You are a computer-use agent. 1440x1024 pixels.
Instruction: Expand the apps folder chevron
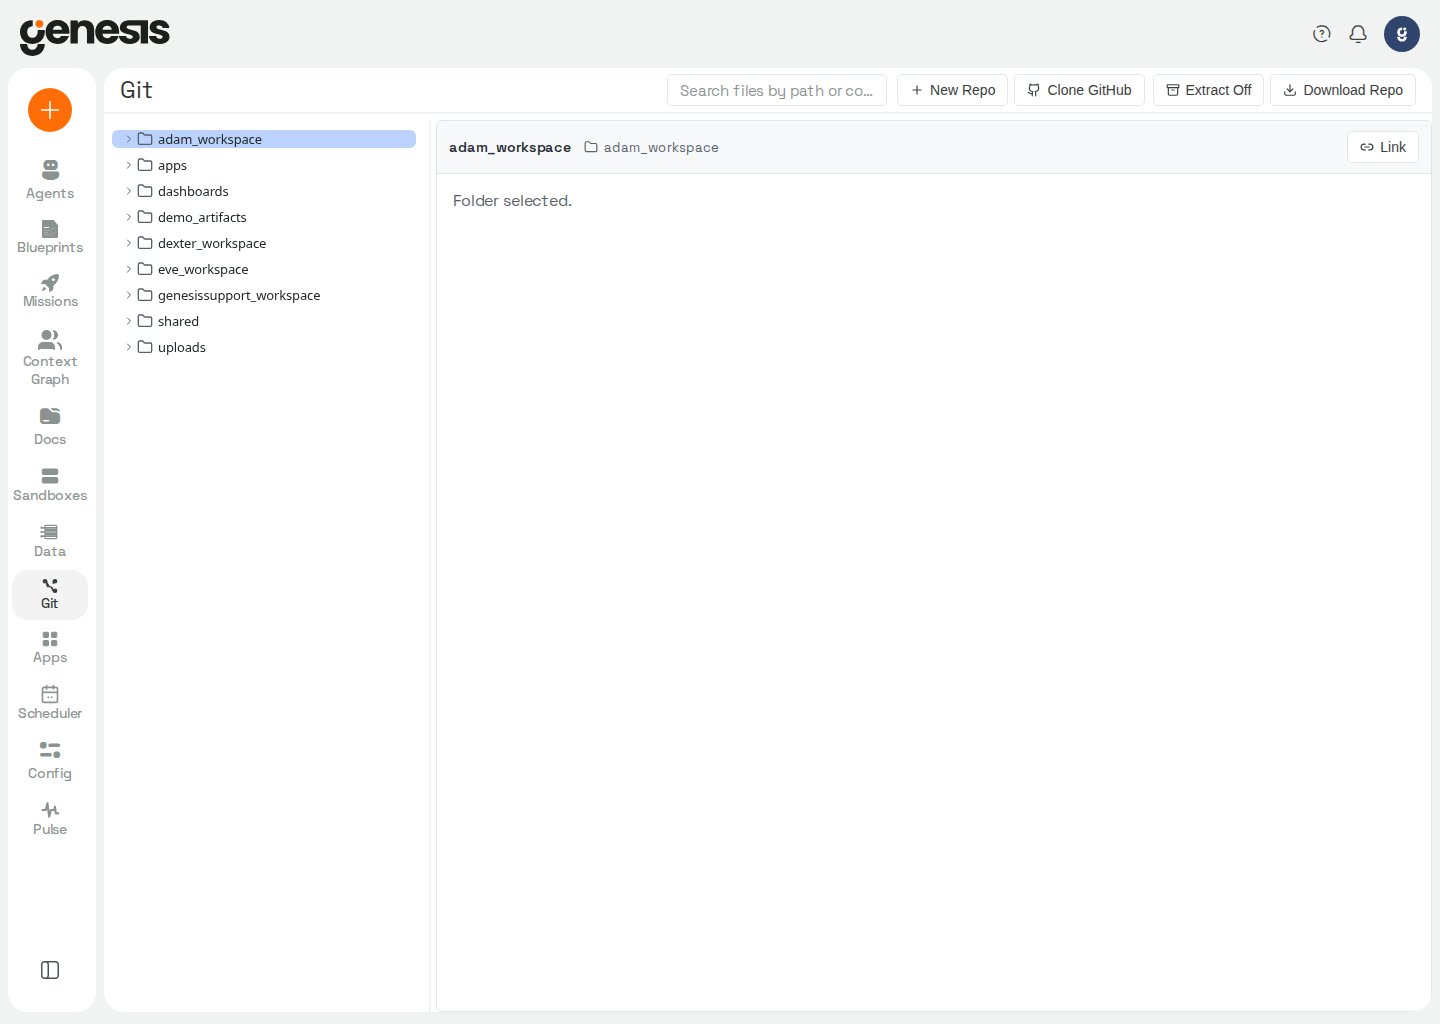(129, 165)
